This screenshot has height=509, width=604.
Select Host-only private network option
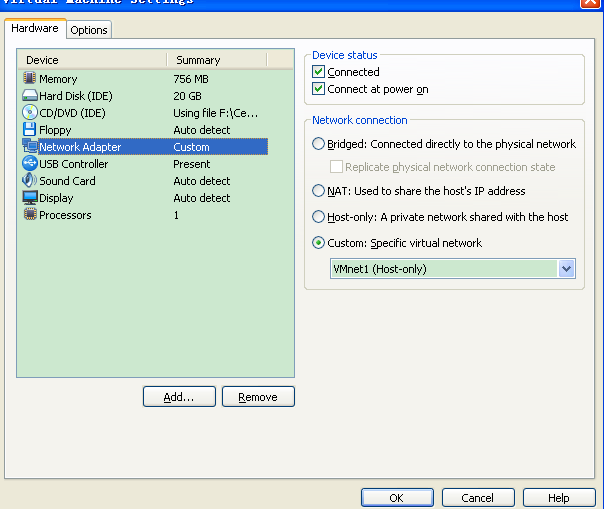pyautogui.click(x=318, y=217)
